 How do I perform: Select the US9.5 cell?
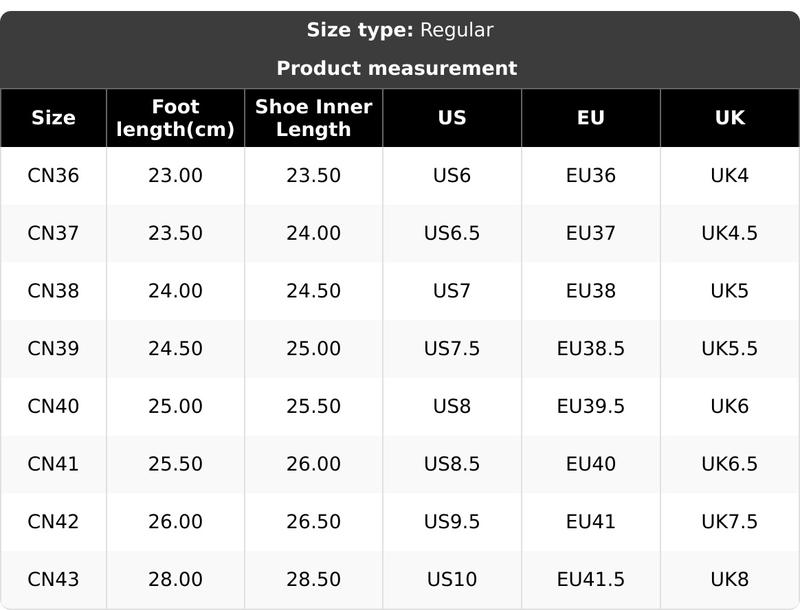pyautogui.click(x=452, y=522)
